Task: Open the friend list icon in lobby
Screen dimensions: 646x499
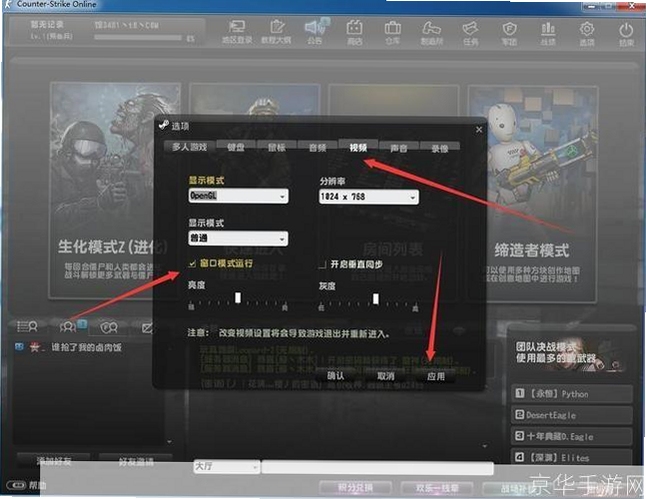Action: click(27, 326)
